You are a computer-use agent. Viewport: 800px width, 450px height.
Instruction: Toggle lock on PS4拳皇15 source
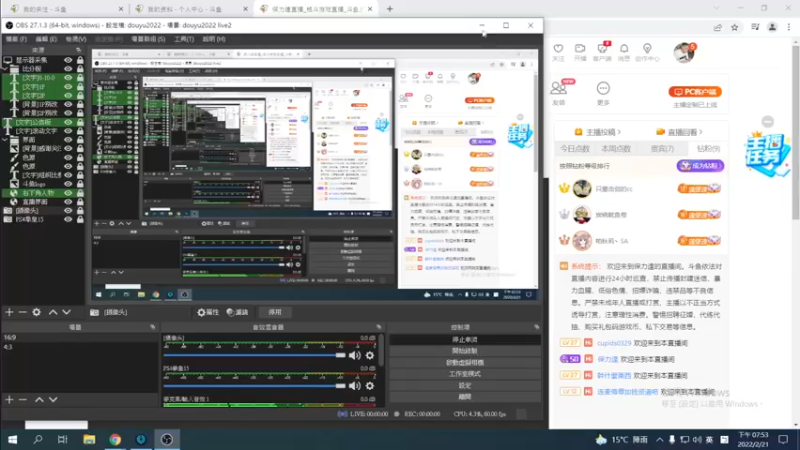click(x=80, y=219)
